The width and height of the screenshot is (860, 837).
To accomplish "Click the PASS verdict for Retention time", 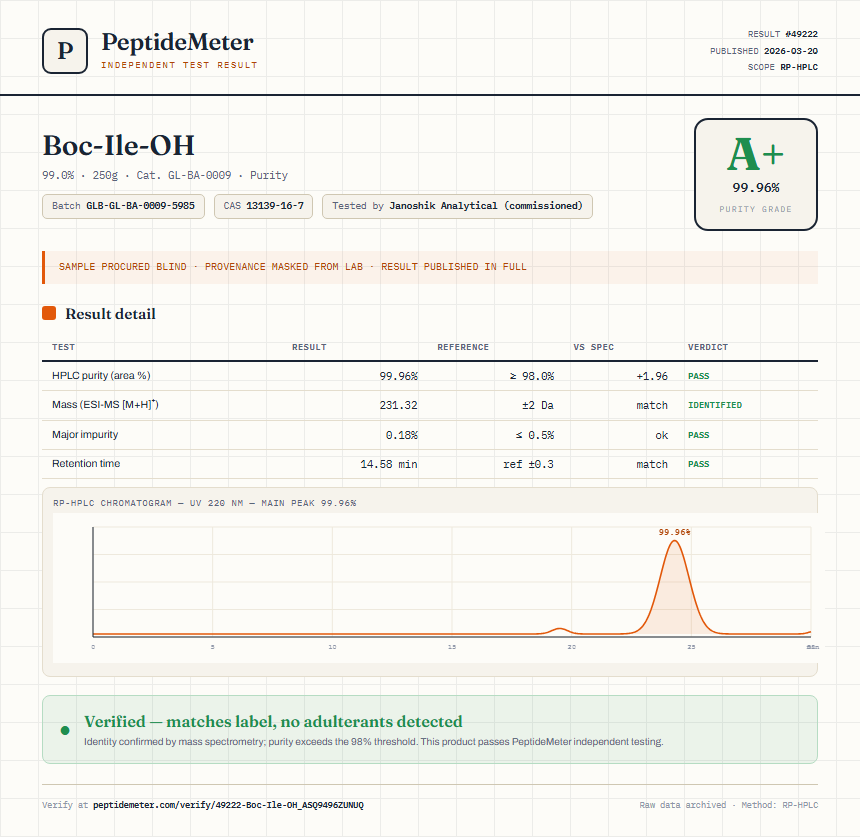I will [698, 464].
